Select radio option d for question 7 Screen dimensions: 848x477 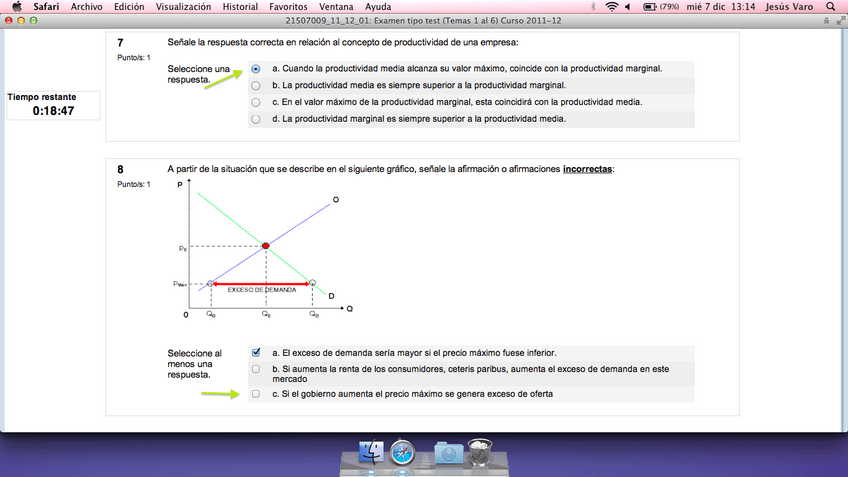coord(257,119)
